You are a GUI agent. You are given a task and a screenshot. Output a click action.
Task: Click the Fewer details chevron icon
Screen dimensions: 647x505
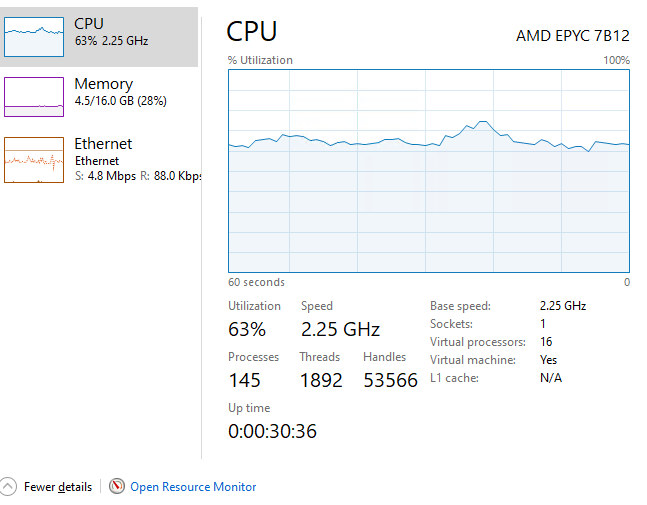click(9, 487)
